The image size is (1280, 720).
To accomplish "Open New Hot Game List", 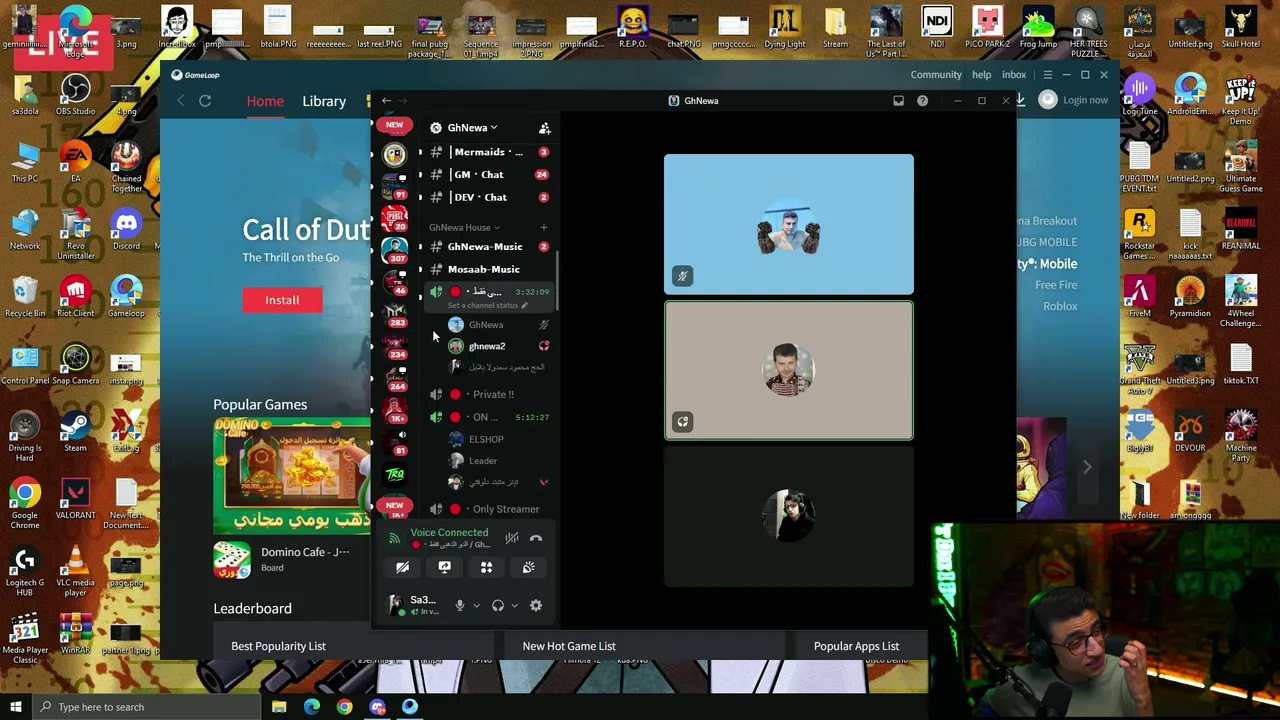I will [569, 646].
